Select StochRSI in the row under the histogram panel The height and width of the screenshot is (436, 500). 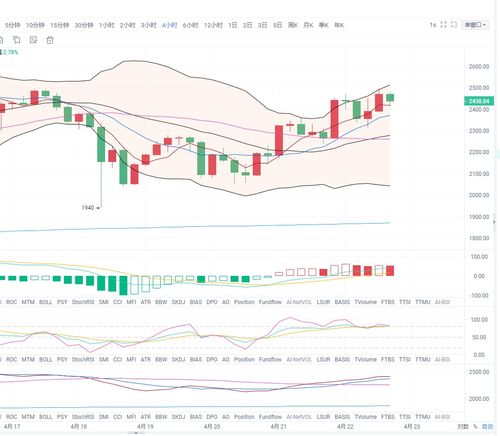(x=83, y=302)
